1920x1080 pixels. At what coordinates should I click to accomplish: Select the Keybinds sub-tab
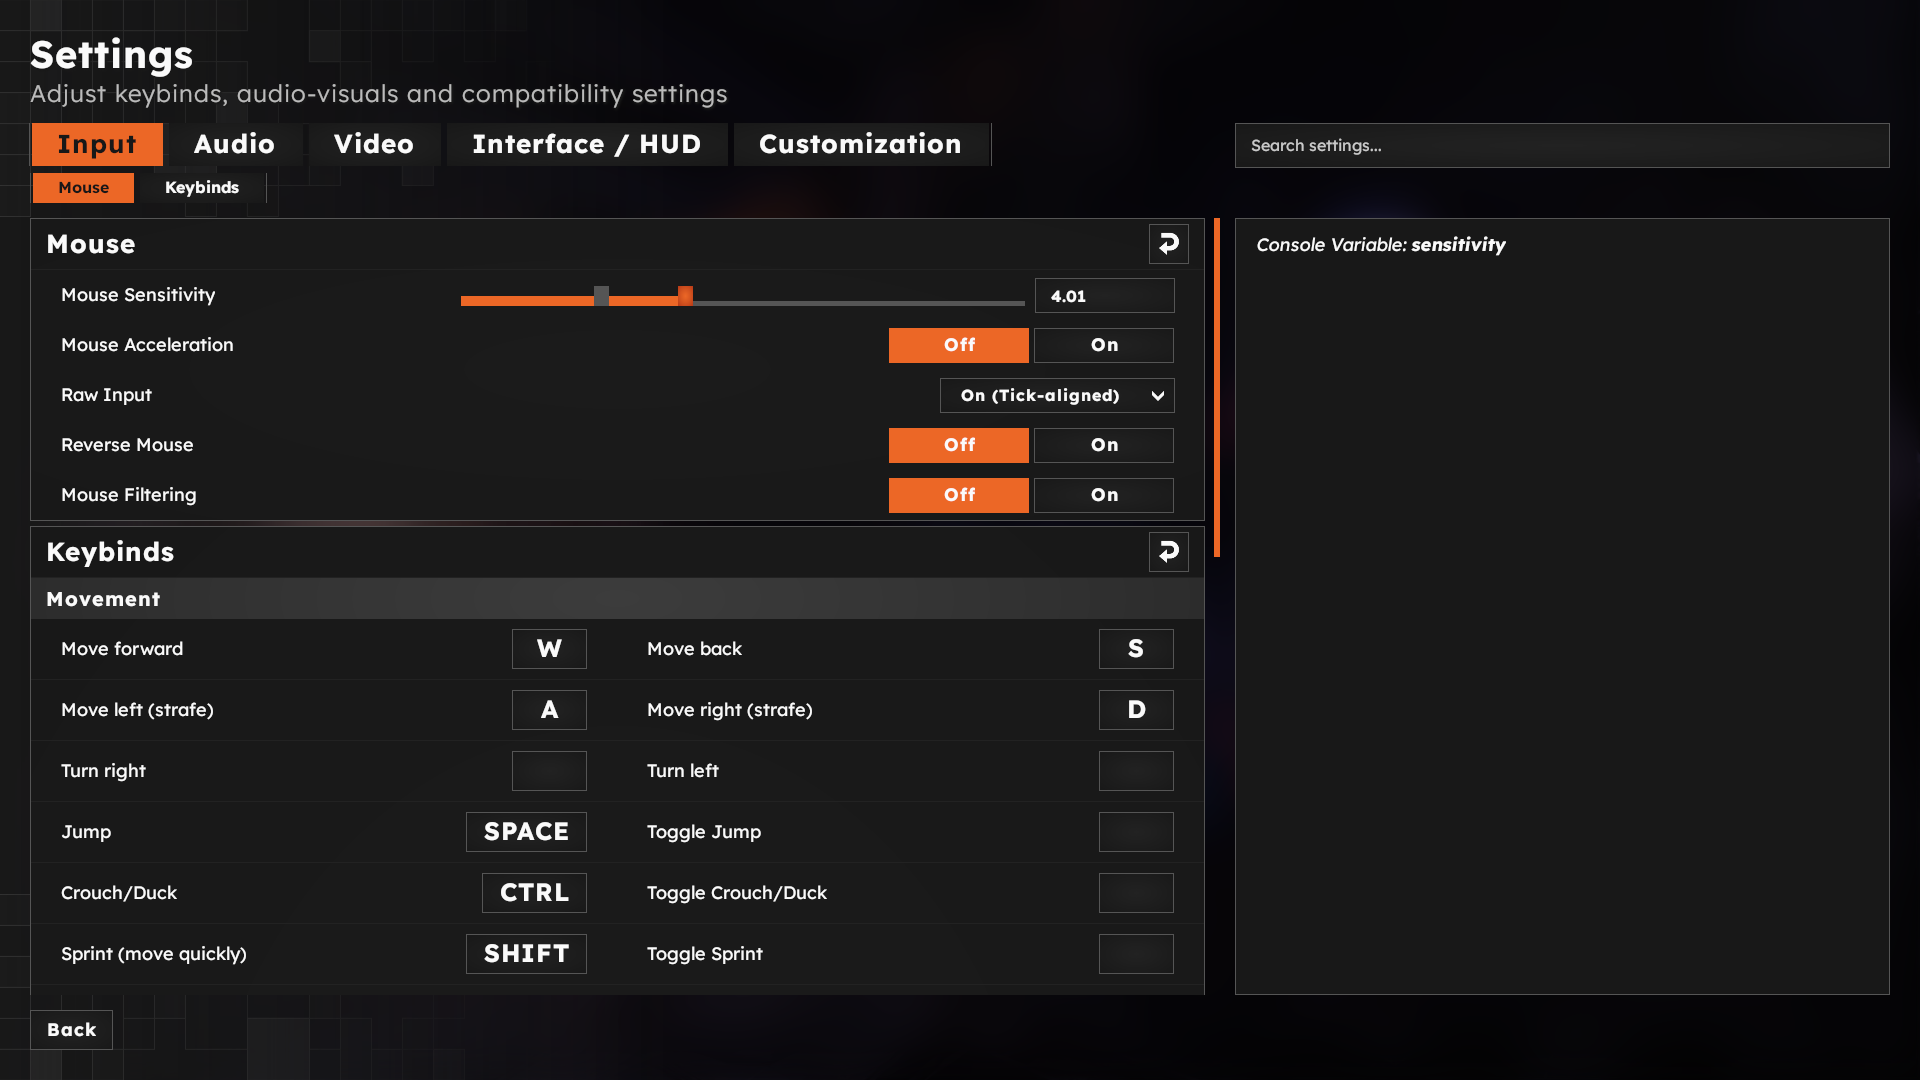(202, 187)
